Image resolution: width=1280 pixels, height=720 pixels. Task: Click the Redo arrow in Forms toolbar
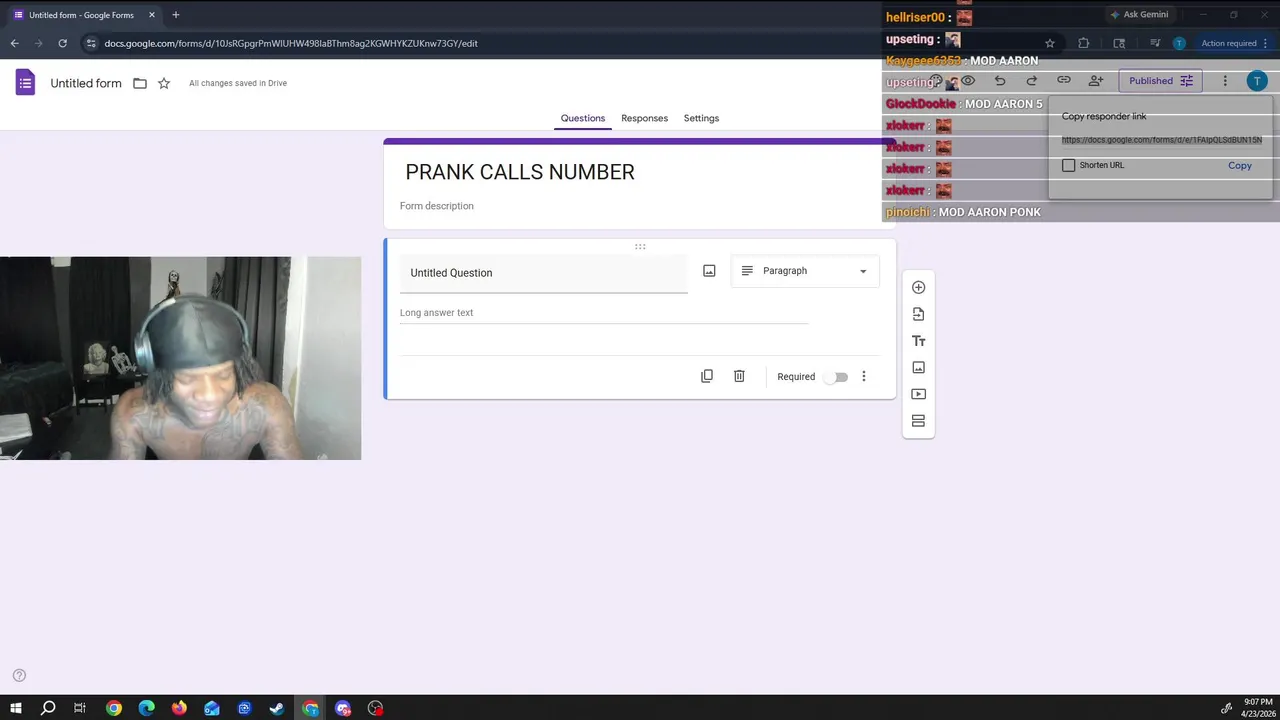[1032, 81]
